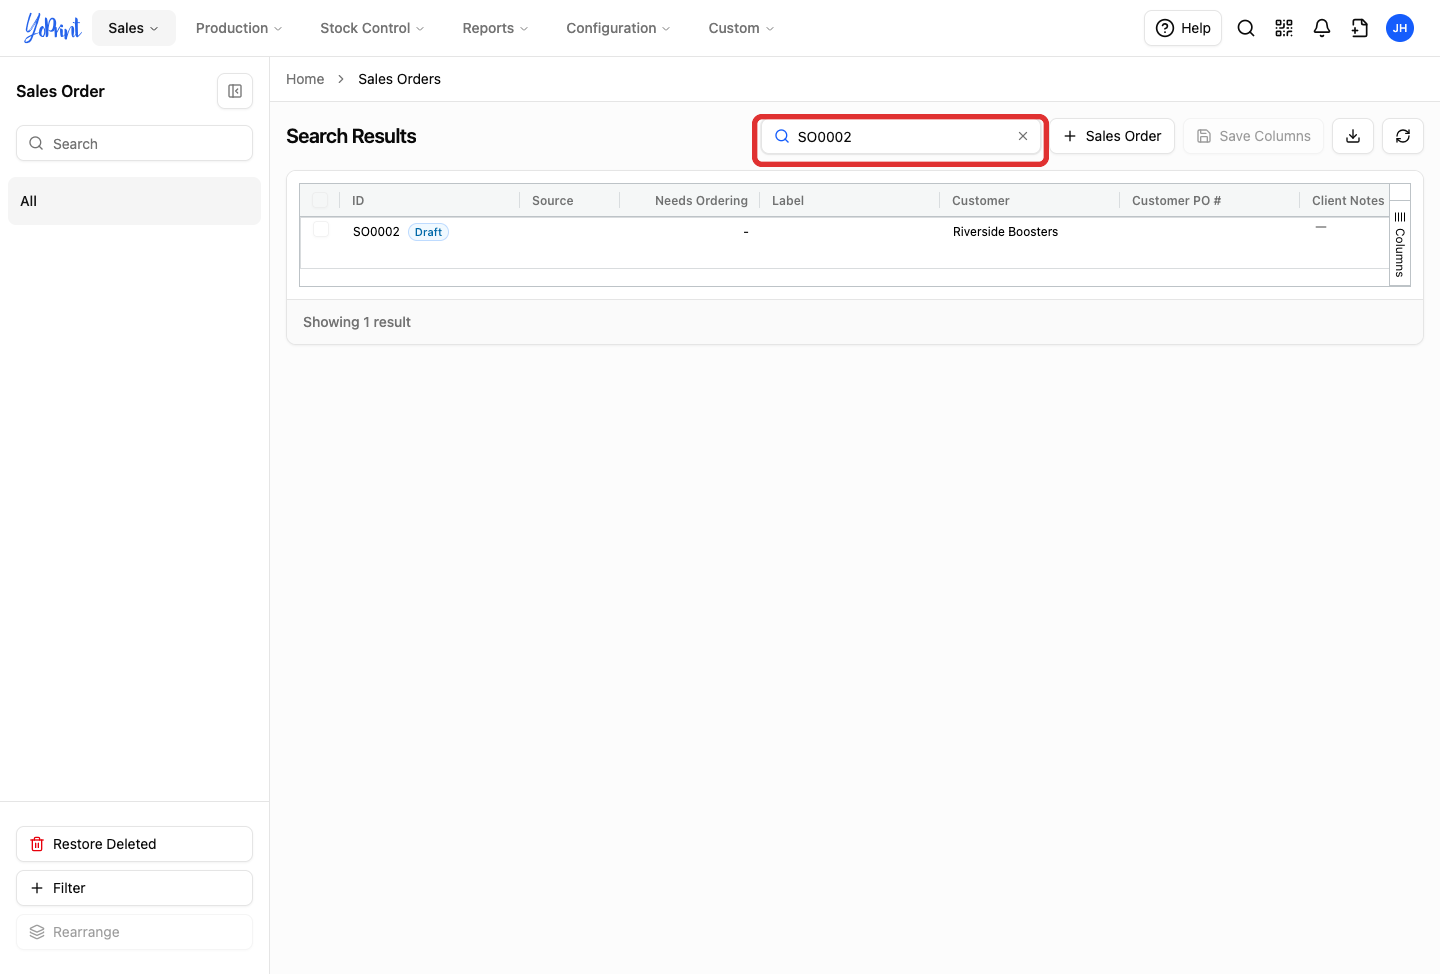This screenshot has width=1440, height=974.
Task: Open the QR code scanner icon
Action: [x=1284, y=28]
